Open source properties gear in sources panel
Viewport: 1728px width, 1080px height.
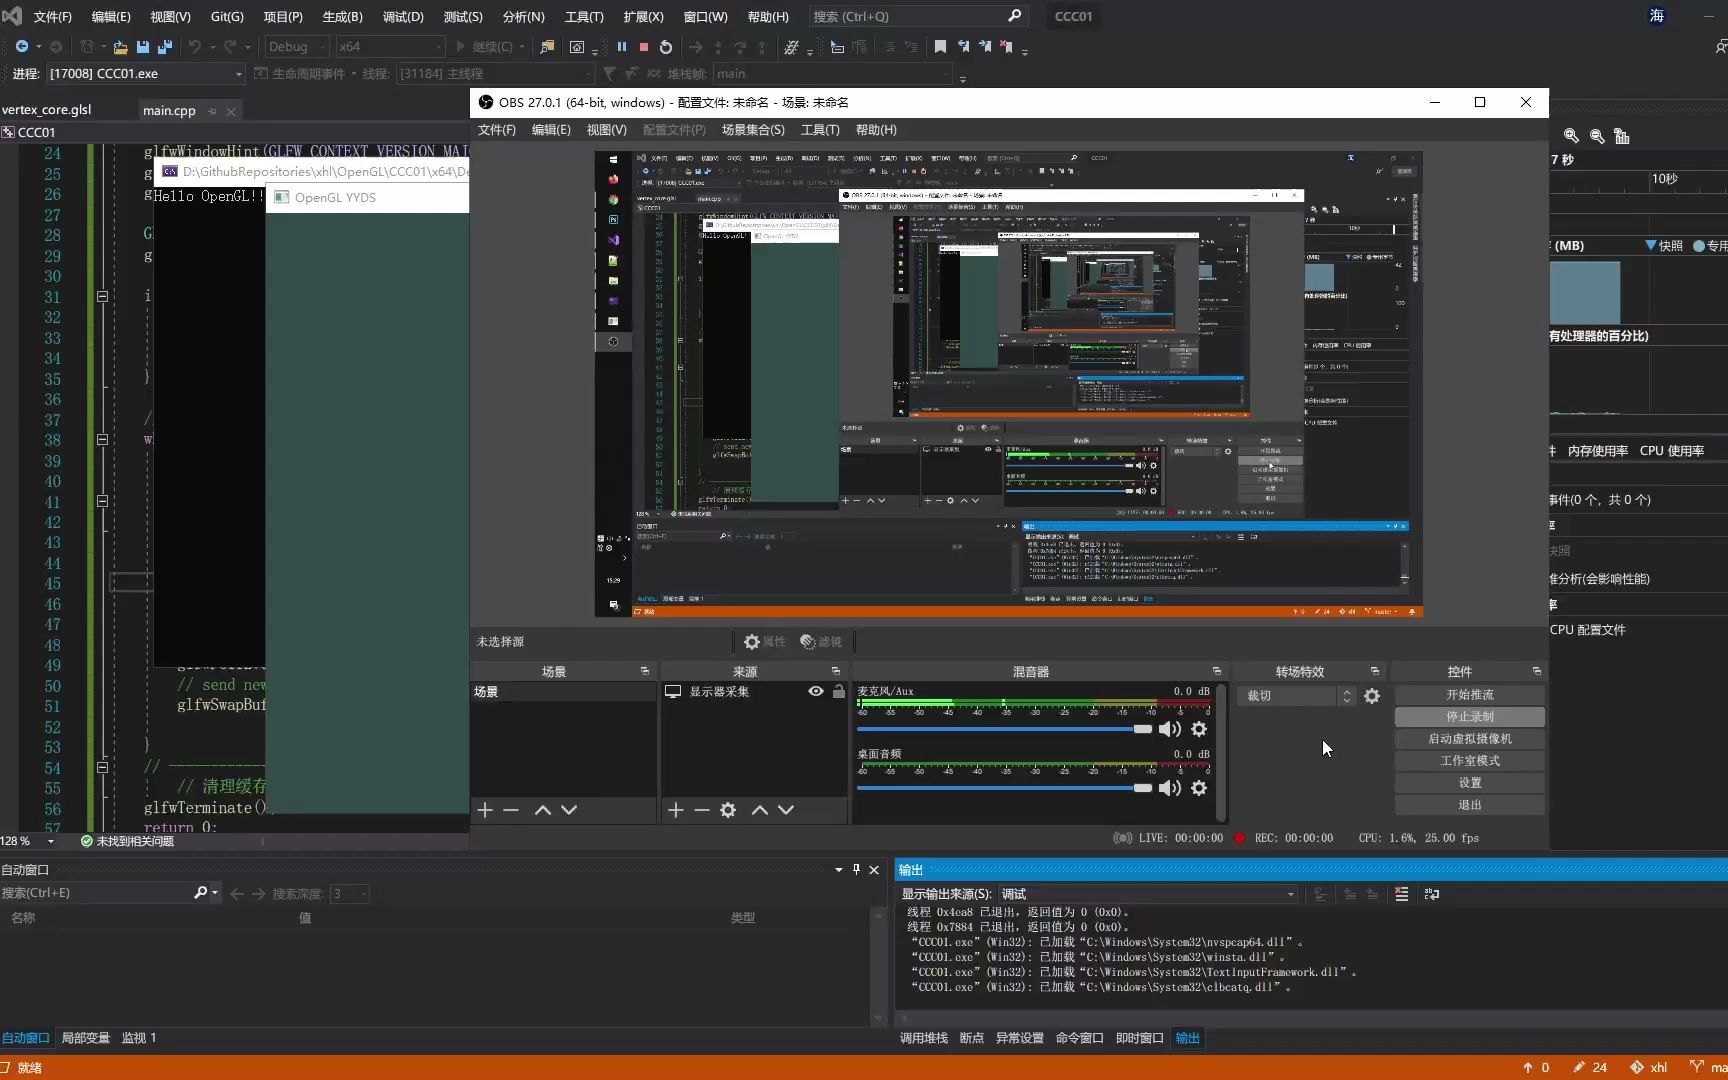coord(728,810)
